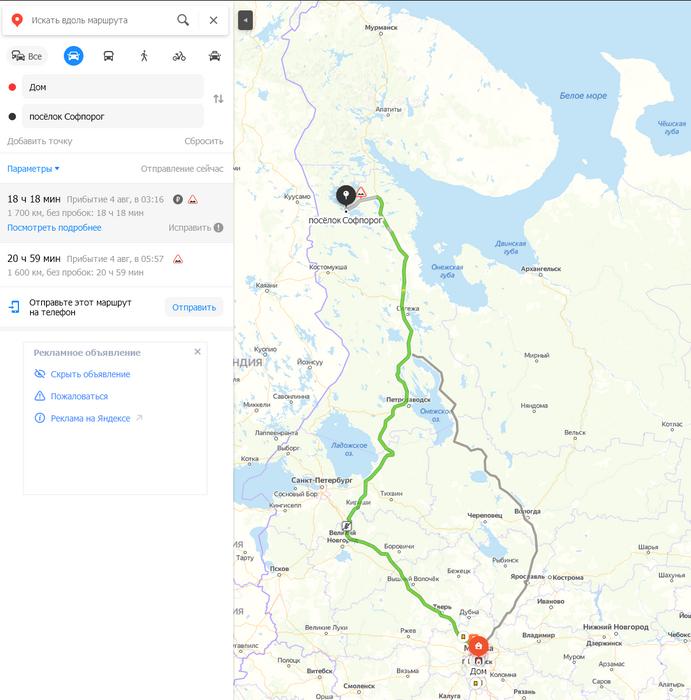
Task: Expand the Параметры dropdown
Action: coord(33,169)
